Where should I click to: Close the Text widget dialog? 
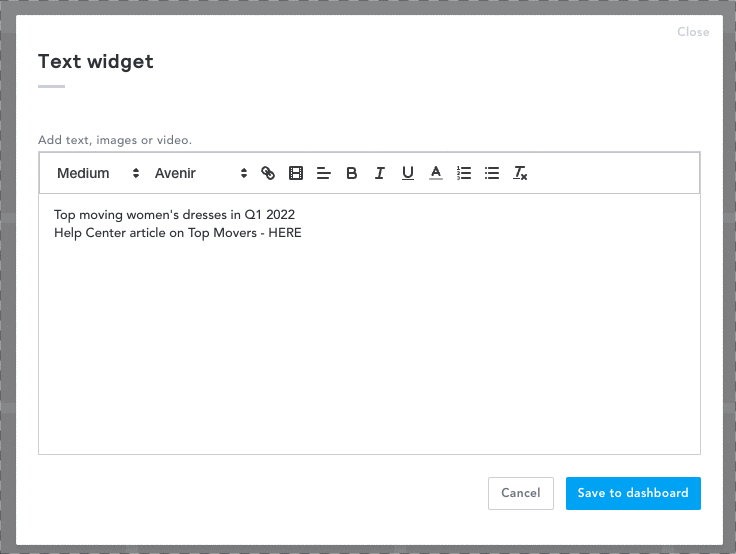693,32
